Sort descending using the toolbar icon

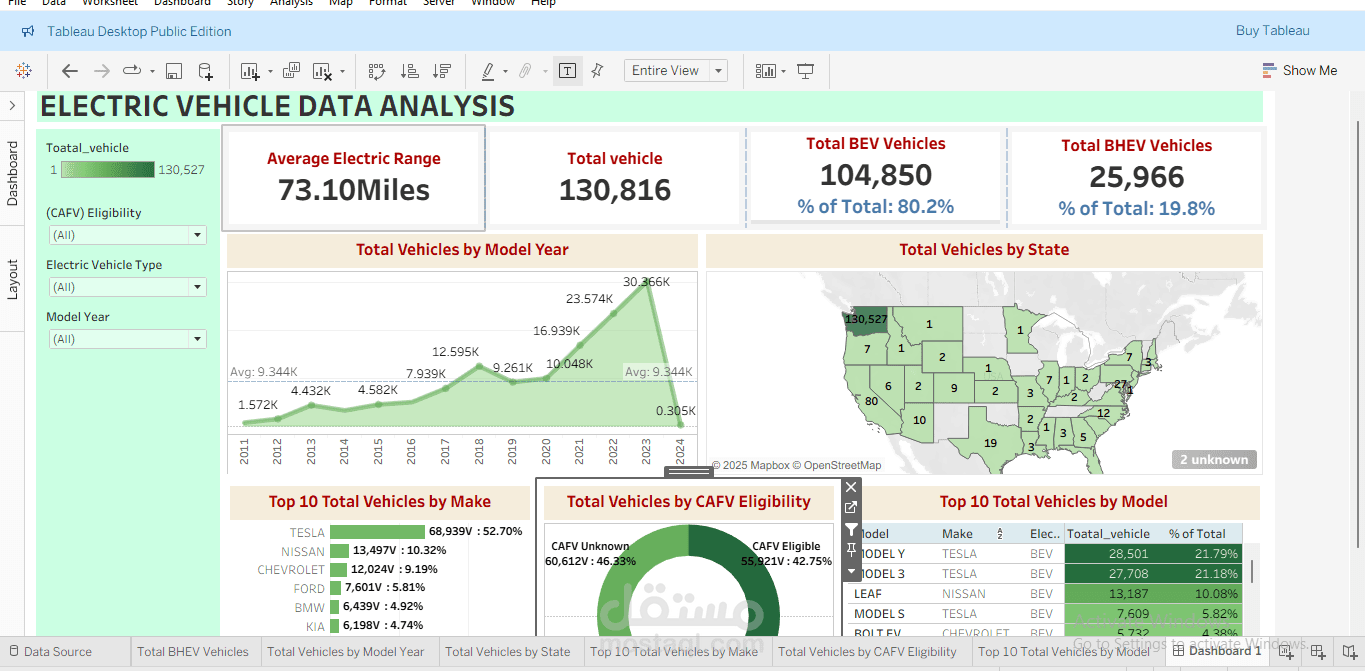pyautogui.click(x=441, y=71)
